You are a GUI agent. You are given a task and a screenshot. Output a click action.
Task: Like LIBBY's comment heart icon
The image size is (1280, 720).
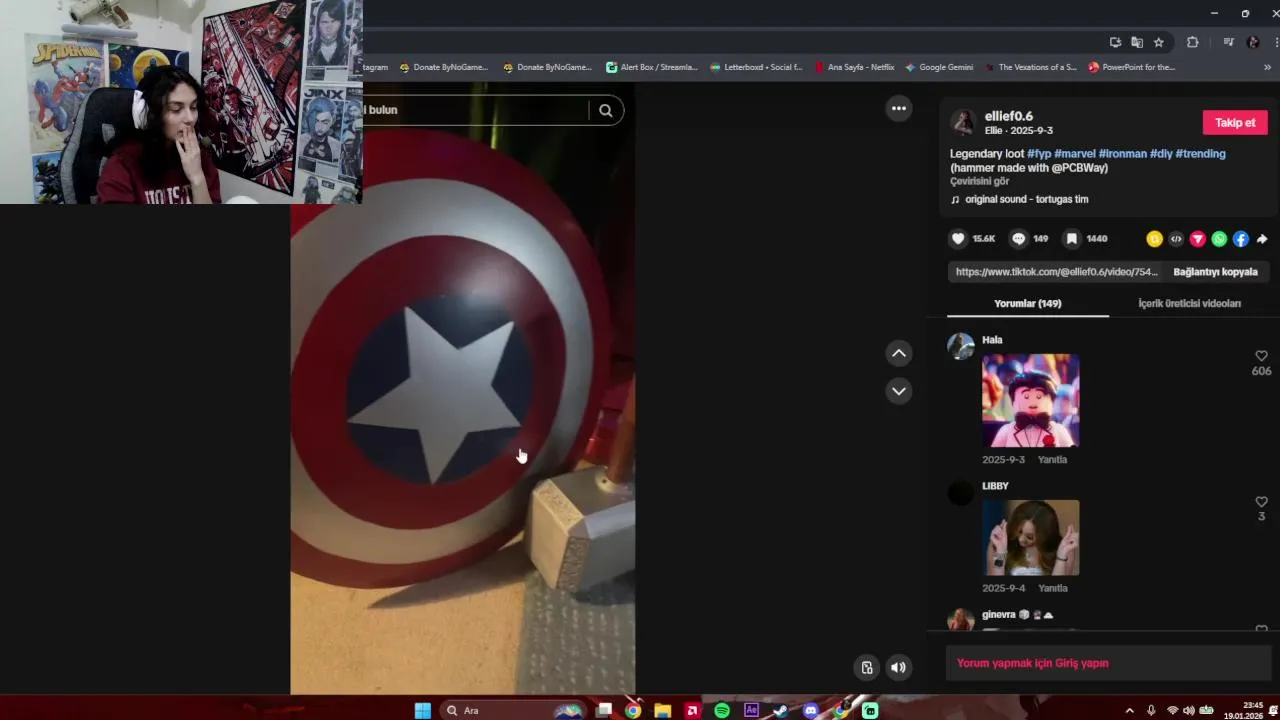coord(1261,502)
